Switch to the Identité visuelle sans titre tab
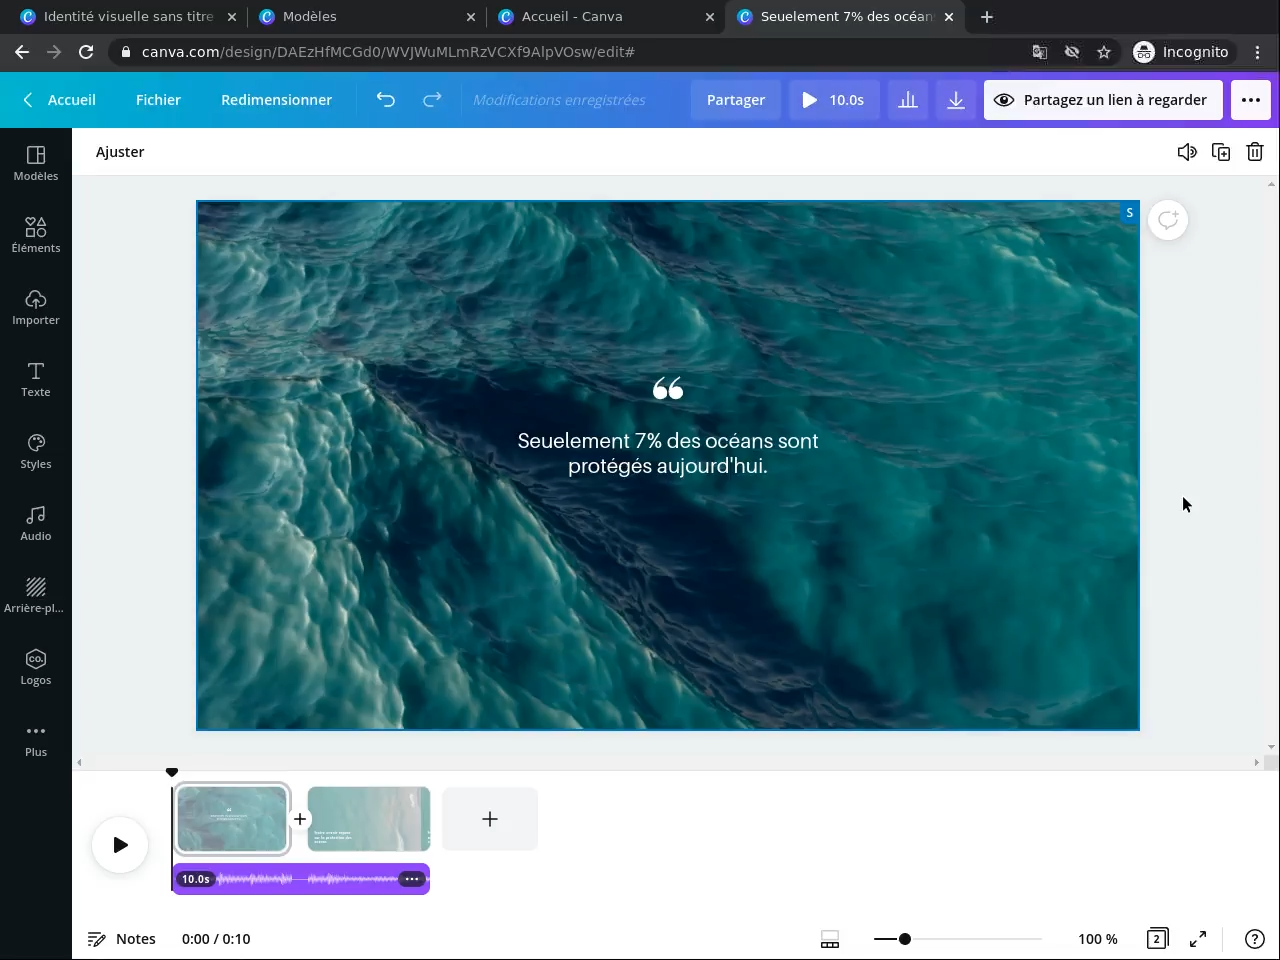Image resolution: width=1280 pixels, height=960 pixels. [128, 16]
